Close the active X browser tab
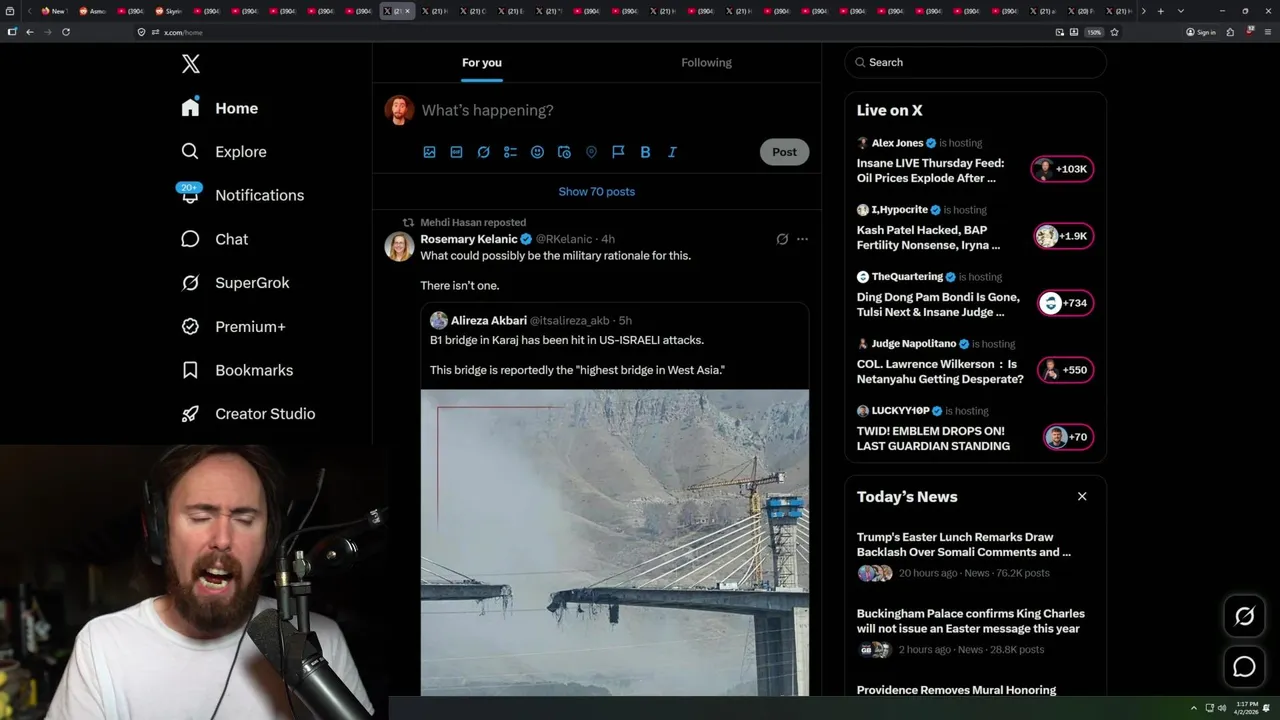Viewport: 1280px width, 720px height. [x=407, y=11]
